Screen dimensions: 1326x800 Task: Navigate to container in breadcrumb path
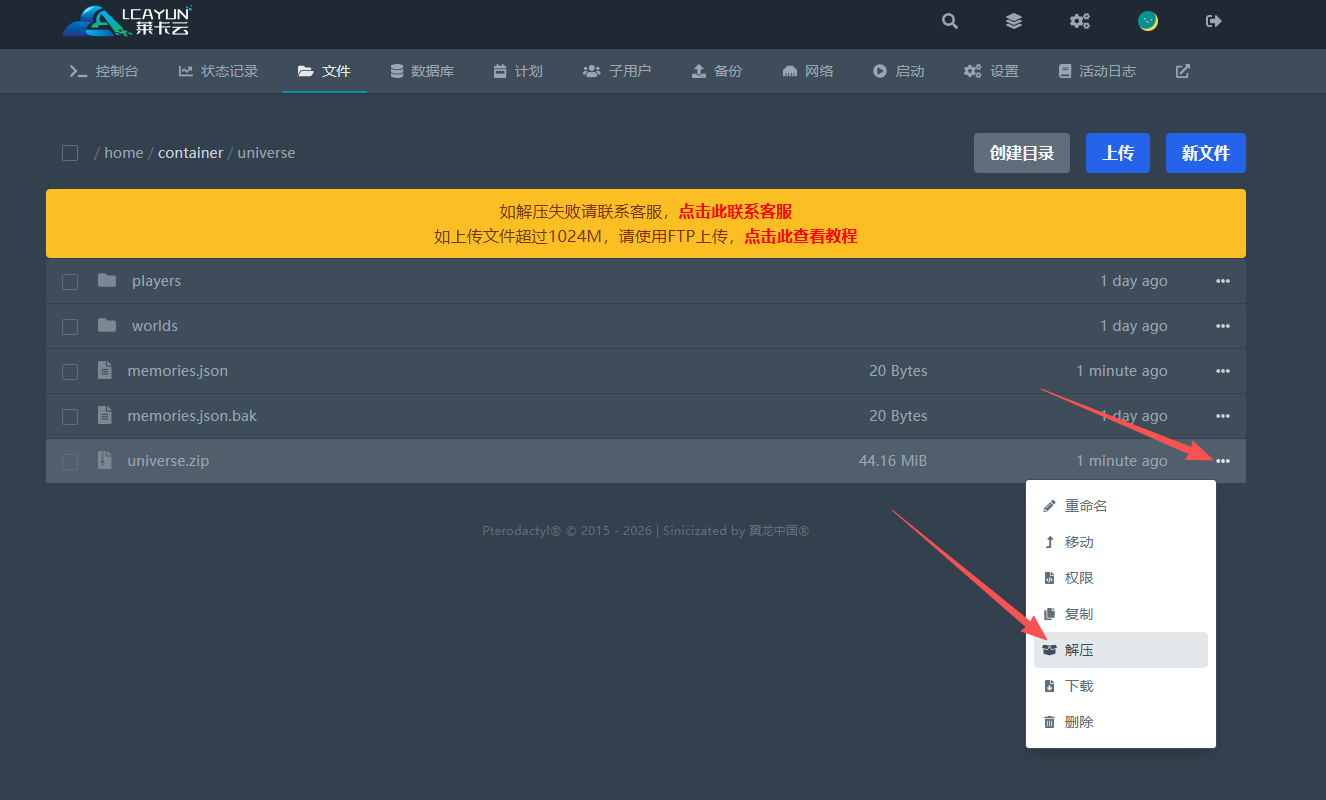pos(190,153)
